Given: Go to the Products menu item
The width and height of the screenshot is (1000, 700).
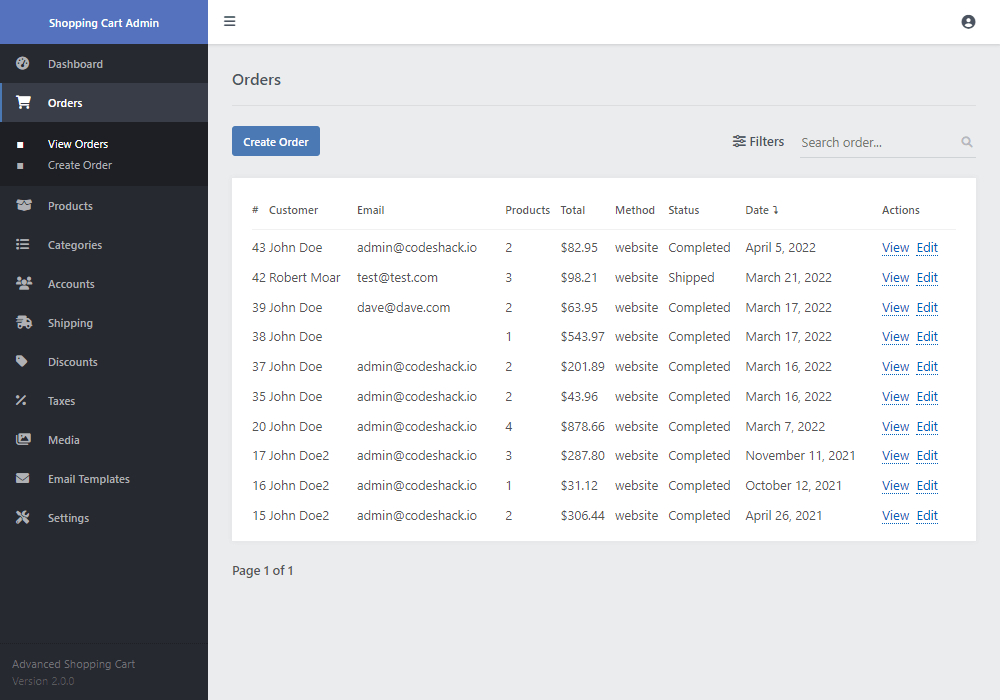Looking at the screenshot, I should [104, 206].
